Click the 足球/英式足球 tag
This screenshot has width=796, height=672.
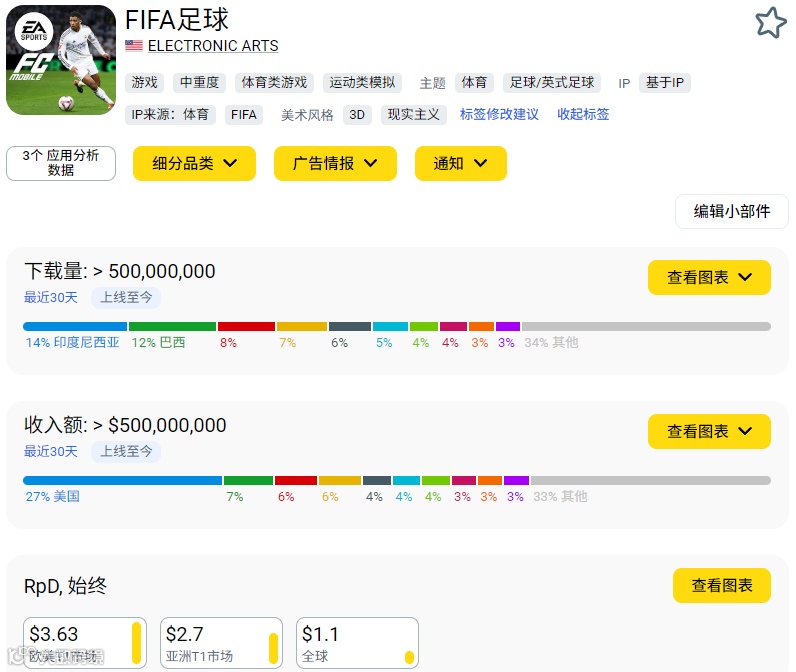pos(552,82)
